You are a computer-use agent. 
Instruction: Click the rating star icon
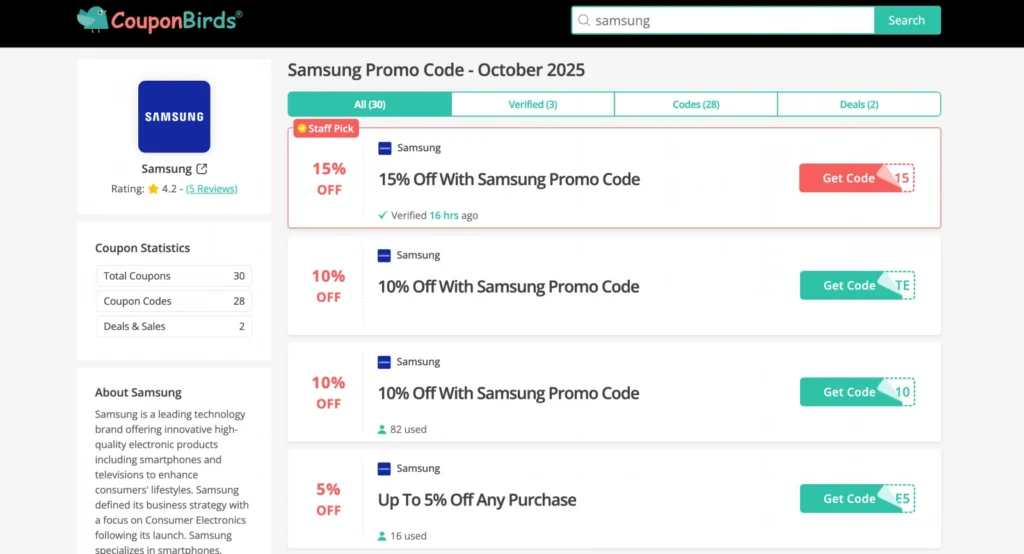153,189
